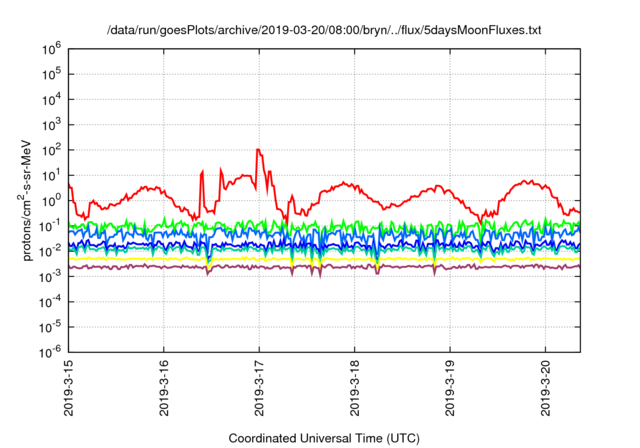The image size is (640, 448).
Task: Click the 2019-3-19 date tick label
Action: pos(450,388)
